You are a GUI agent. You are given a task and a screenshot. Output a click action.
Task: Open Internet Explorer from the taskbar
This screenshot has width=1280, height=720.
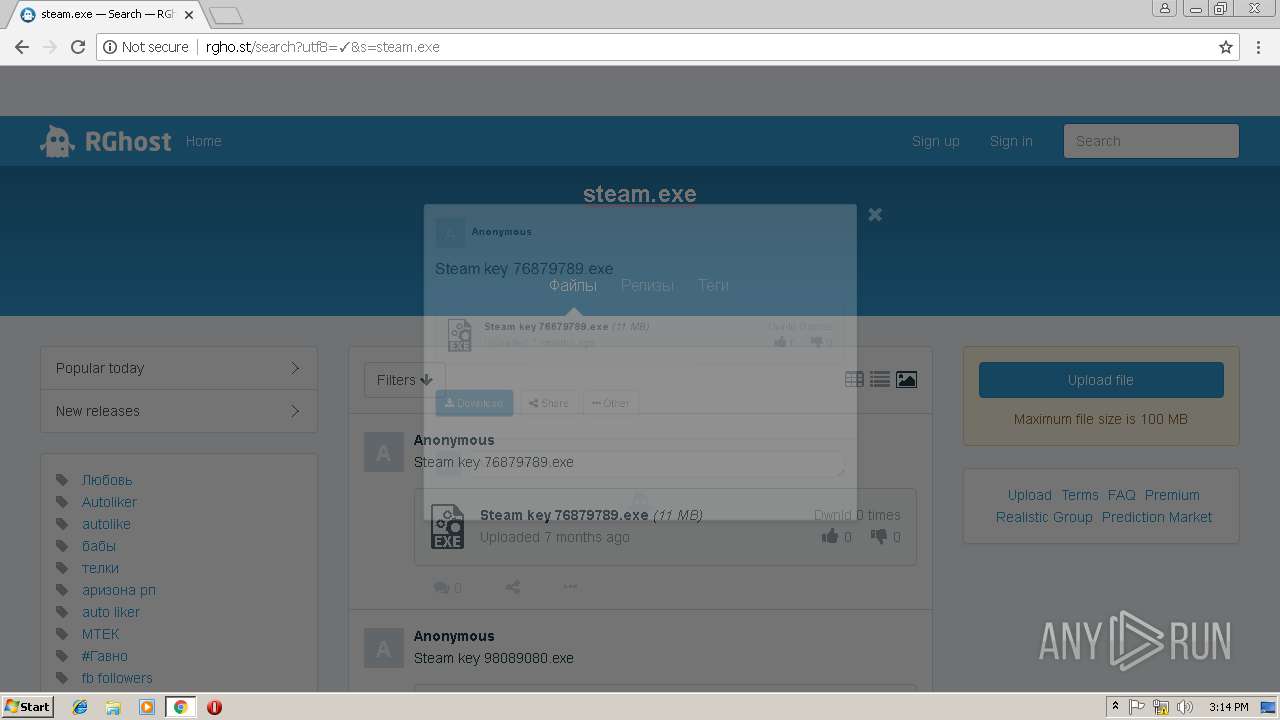pos(80,707)
